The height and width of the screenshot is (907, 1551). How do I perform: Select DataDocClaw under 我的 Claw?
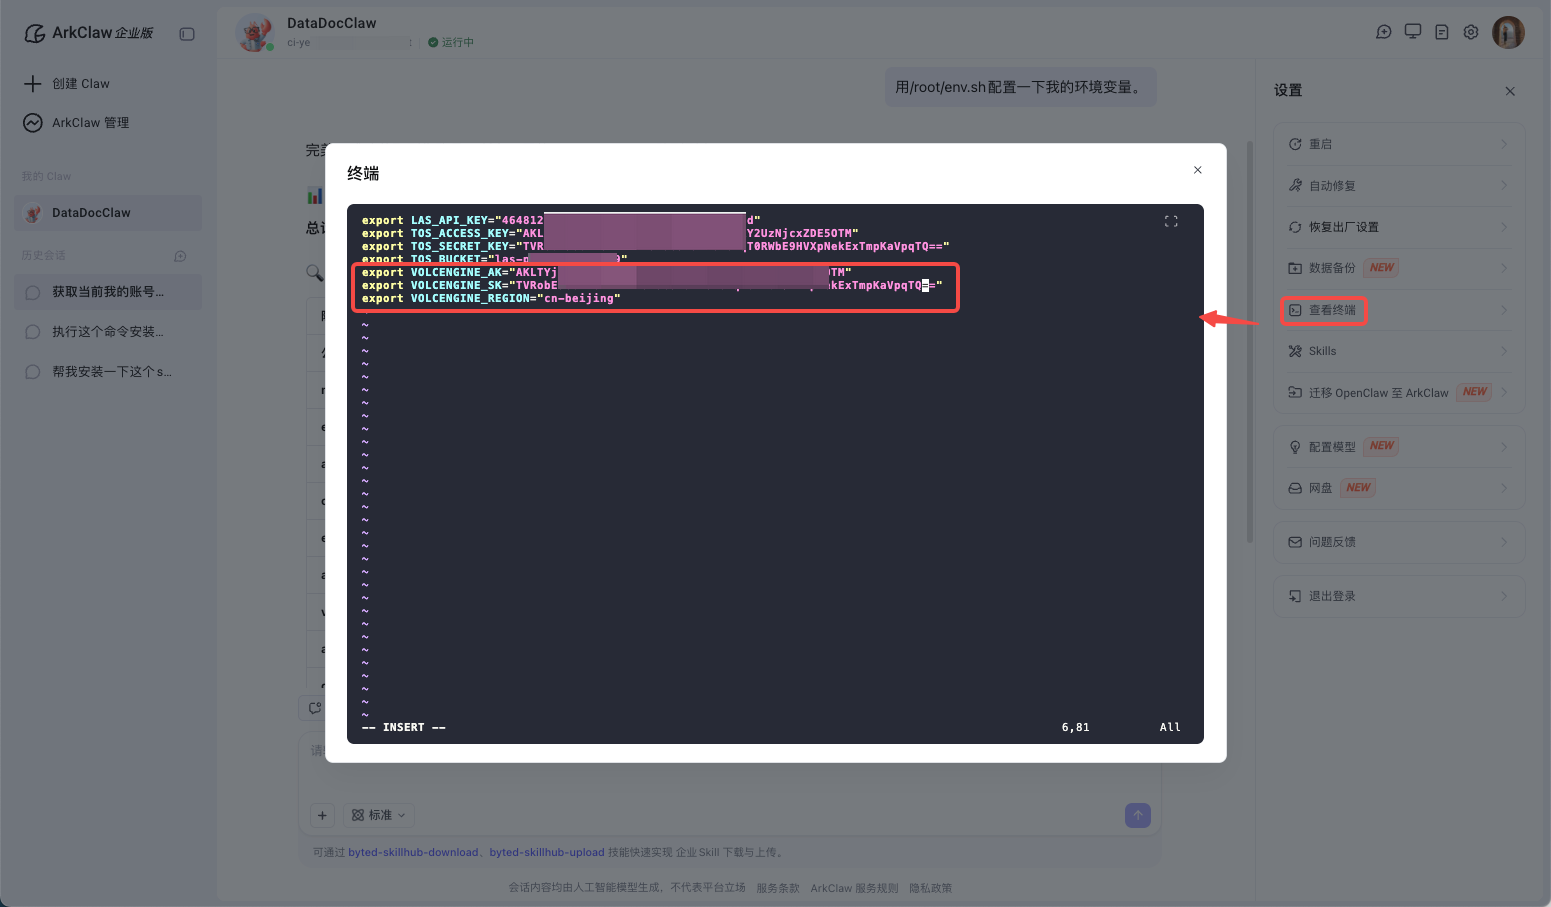(x=108, y=213)
